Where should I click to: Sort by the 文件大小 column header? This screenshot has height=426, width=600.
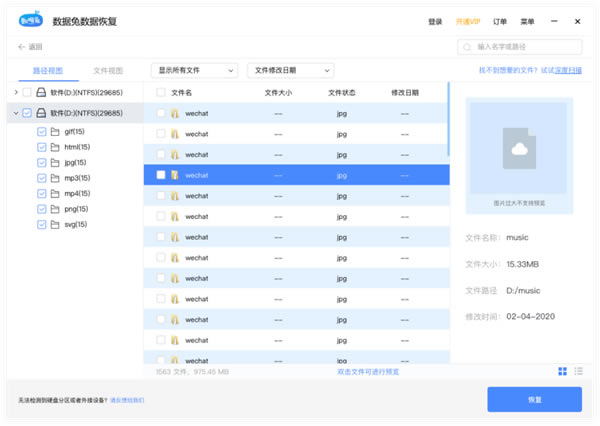[278, 93]
